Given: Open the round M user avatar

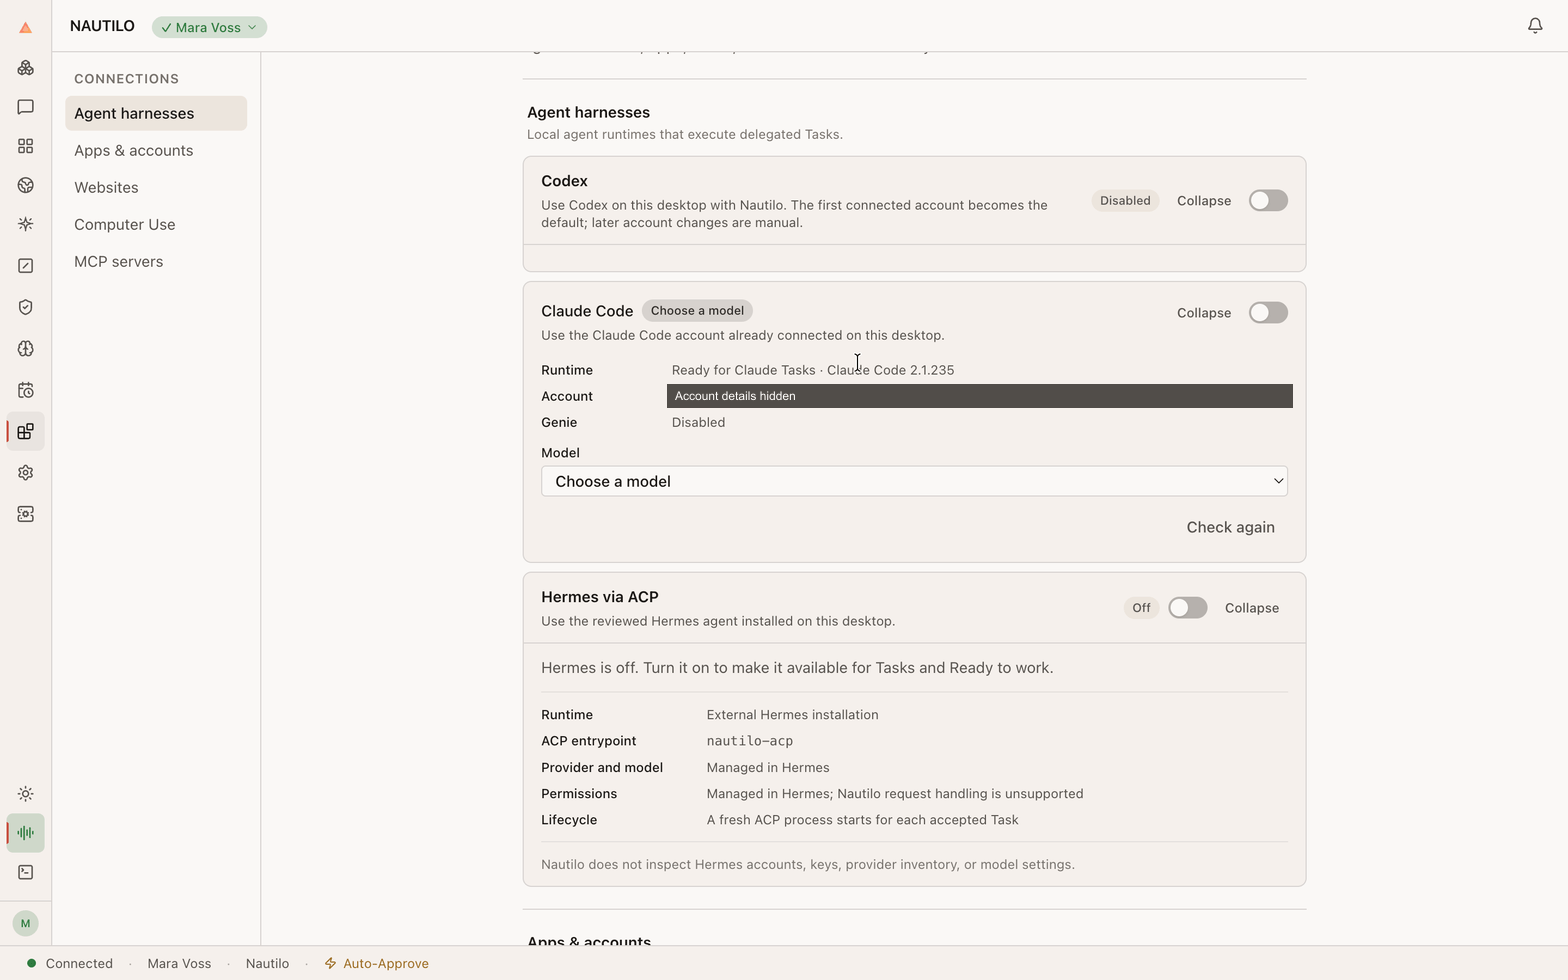Looking at the screenshot, I should (x=26, y=923).
